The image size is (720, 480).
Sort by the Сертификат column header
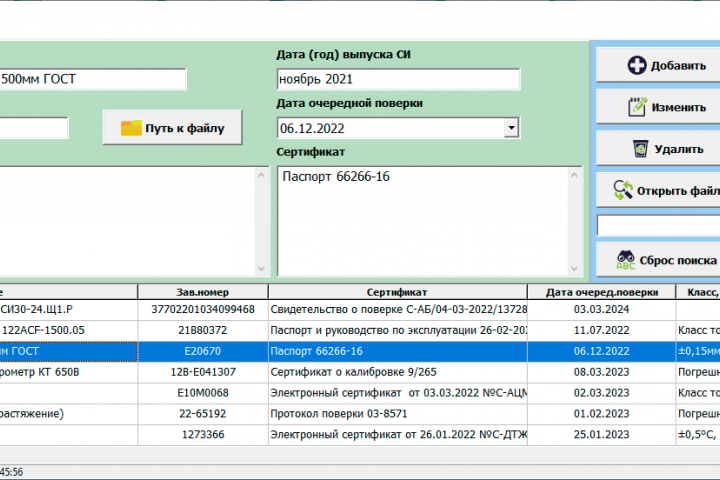[x=398, y=292]
